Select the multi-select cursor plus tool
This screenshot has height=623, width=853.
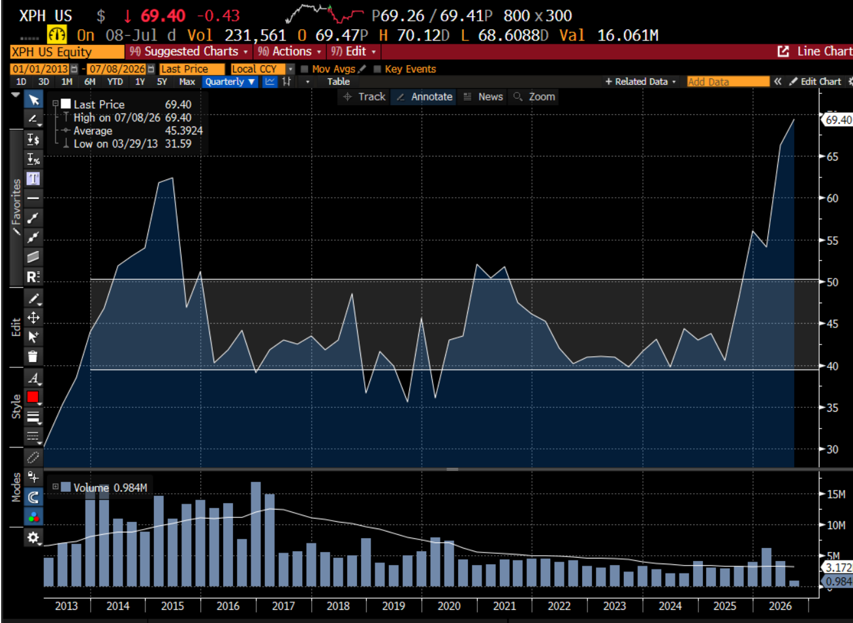tap(33, 337)
